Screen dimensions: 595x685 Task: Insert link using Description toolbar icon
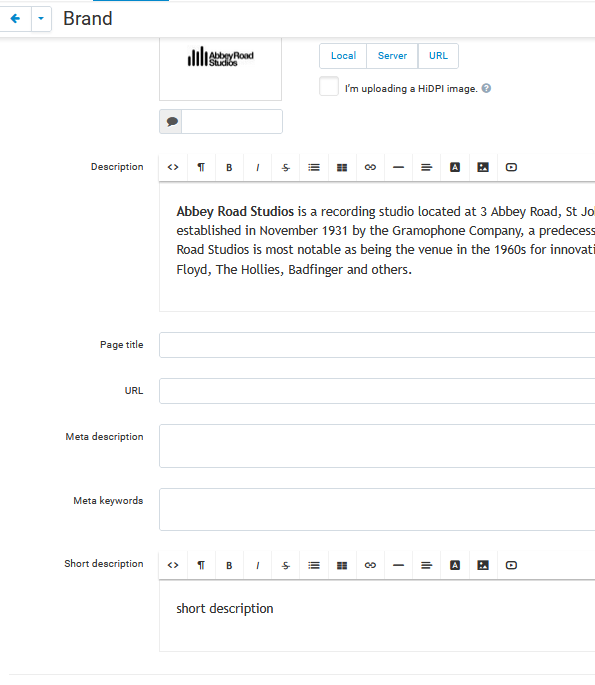[x=370, y=167]
